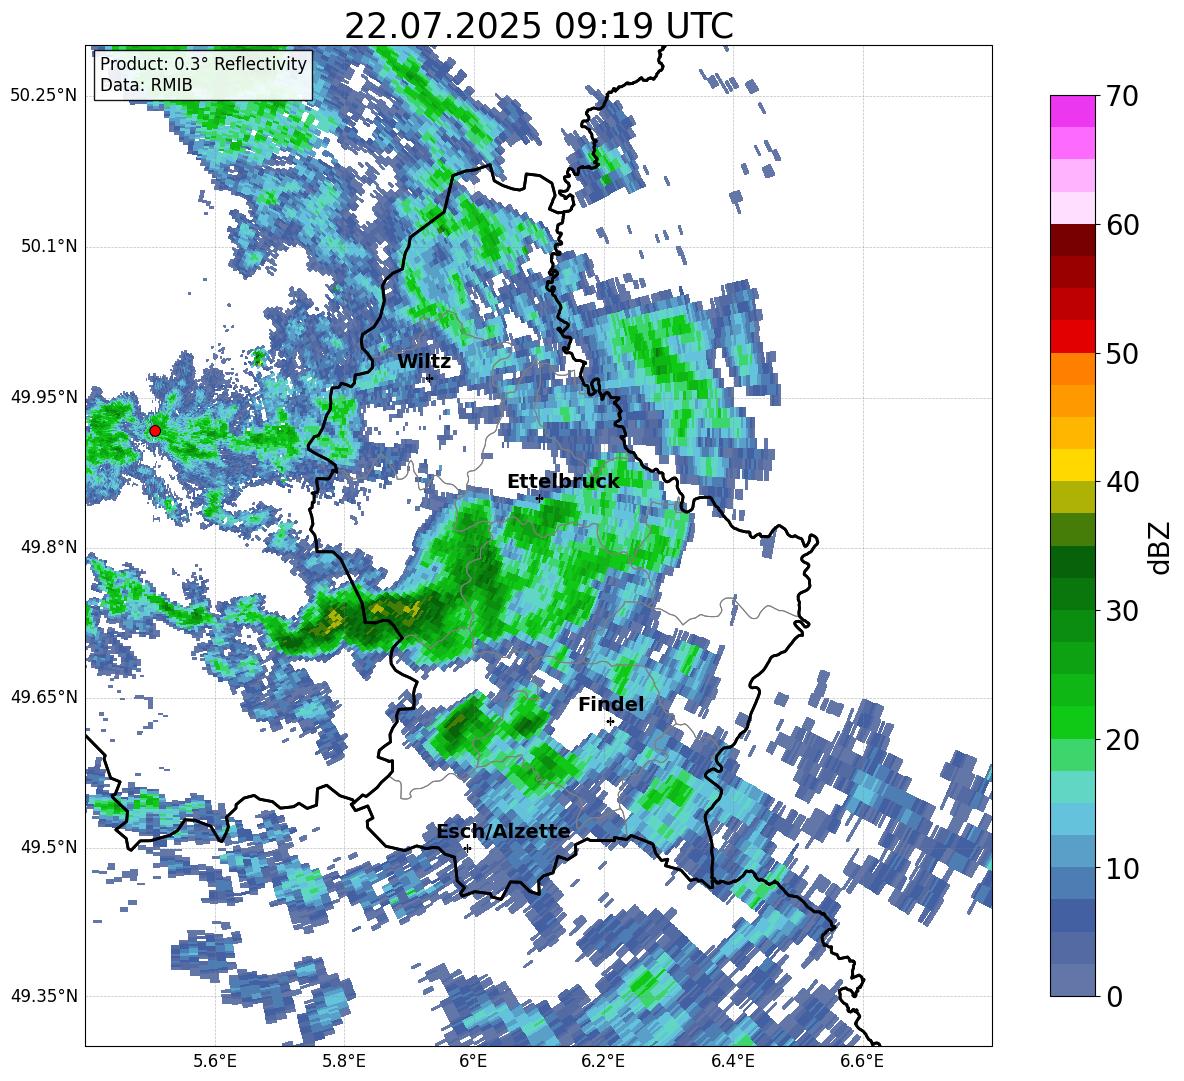Click the '6.6°E' longitude label
The image size is (1184, 1081).
tap(862, 1062)
